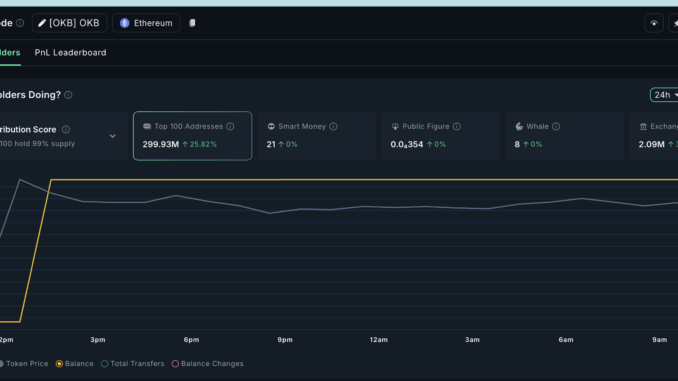Copy token address with clipboard icon
Viewport: 678px width, 381px height.
click(192, 23)
